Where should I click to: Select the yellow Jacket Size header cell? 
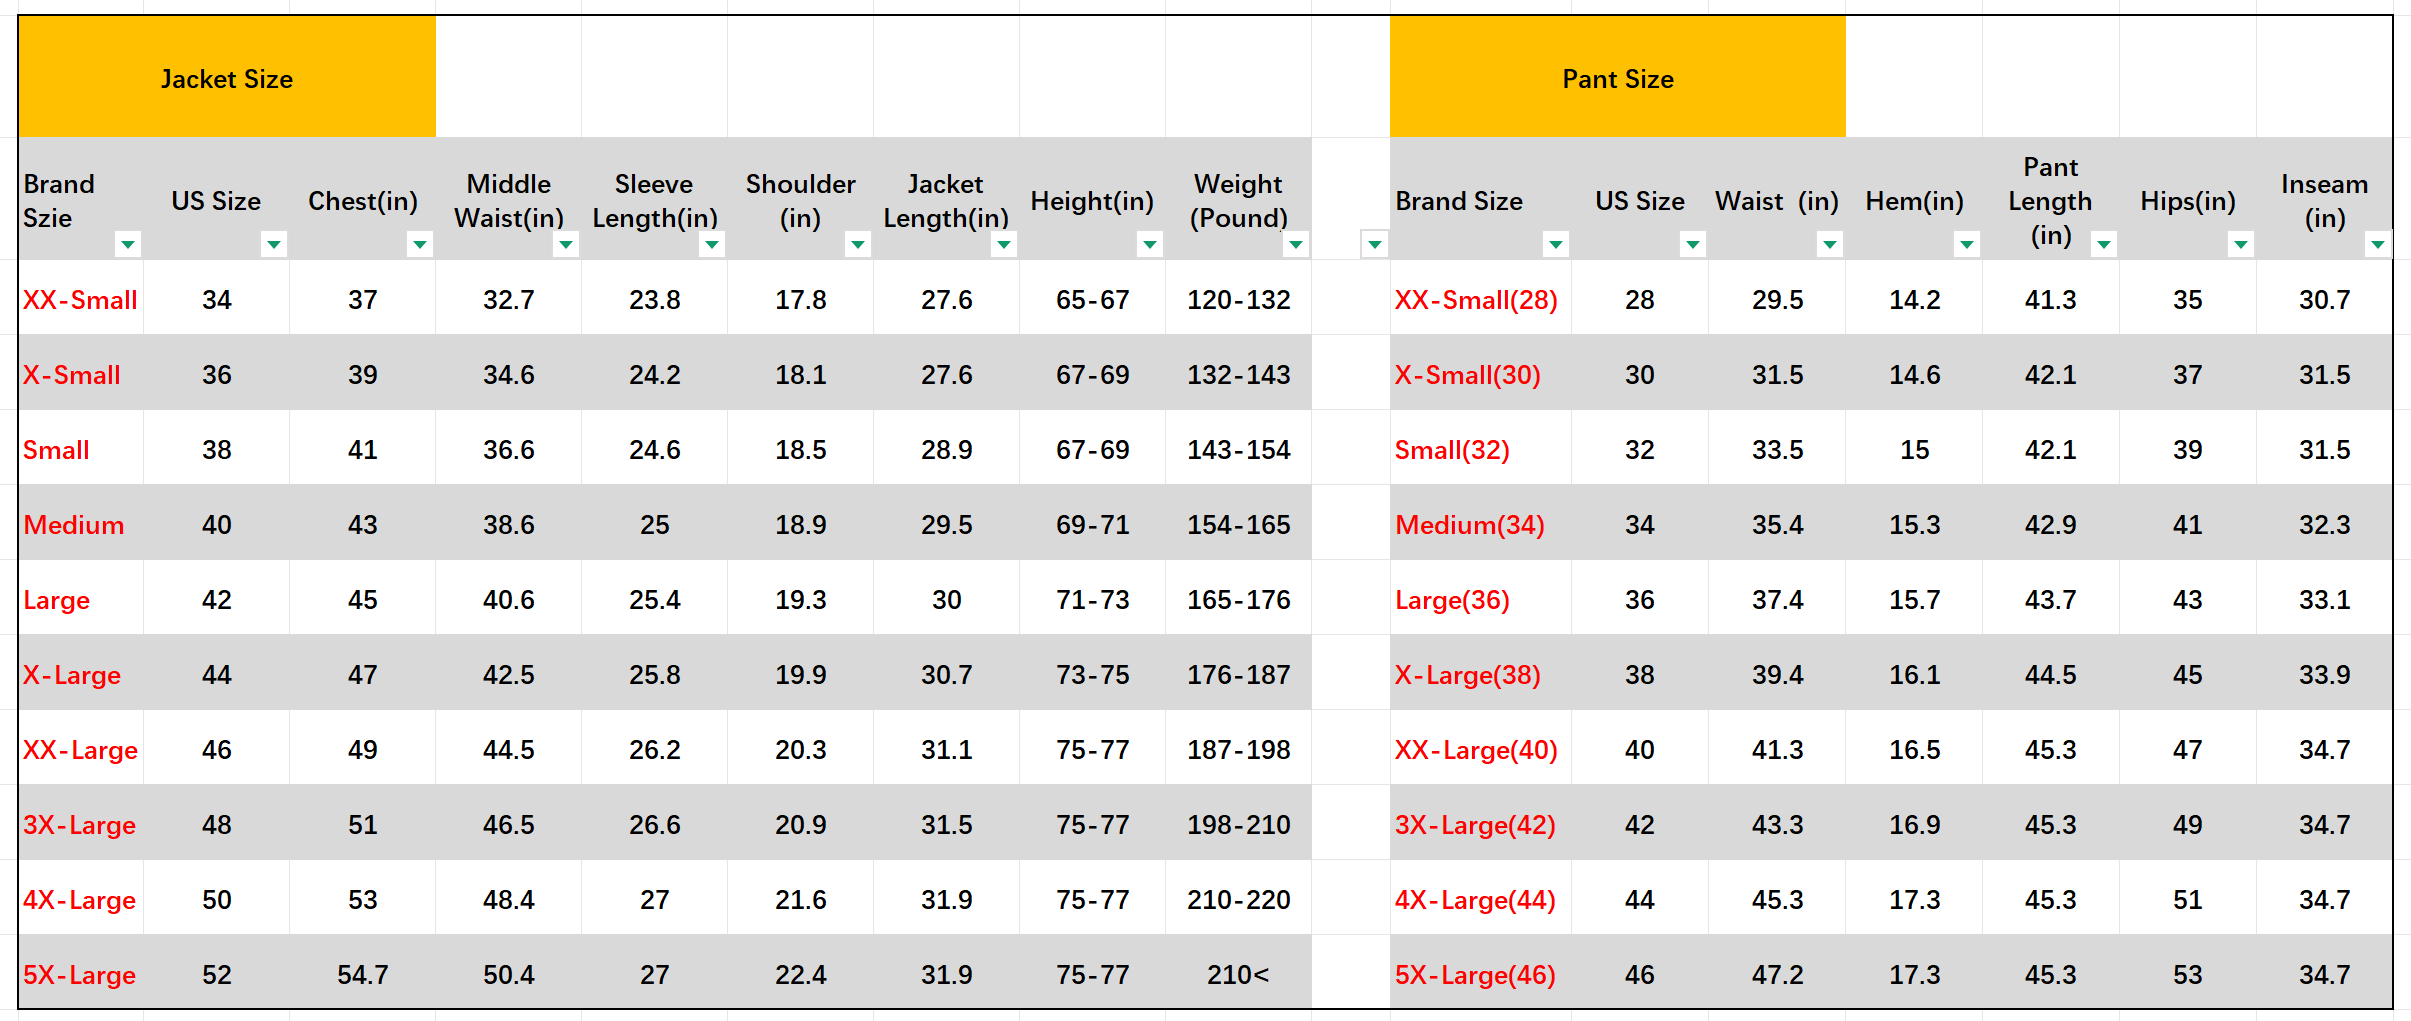click(x=227, y=77)
